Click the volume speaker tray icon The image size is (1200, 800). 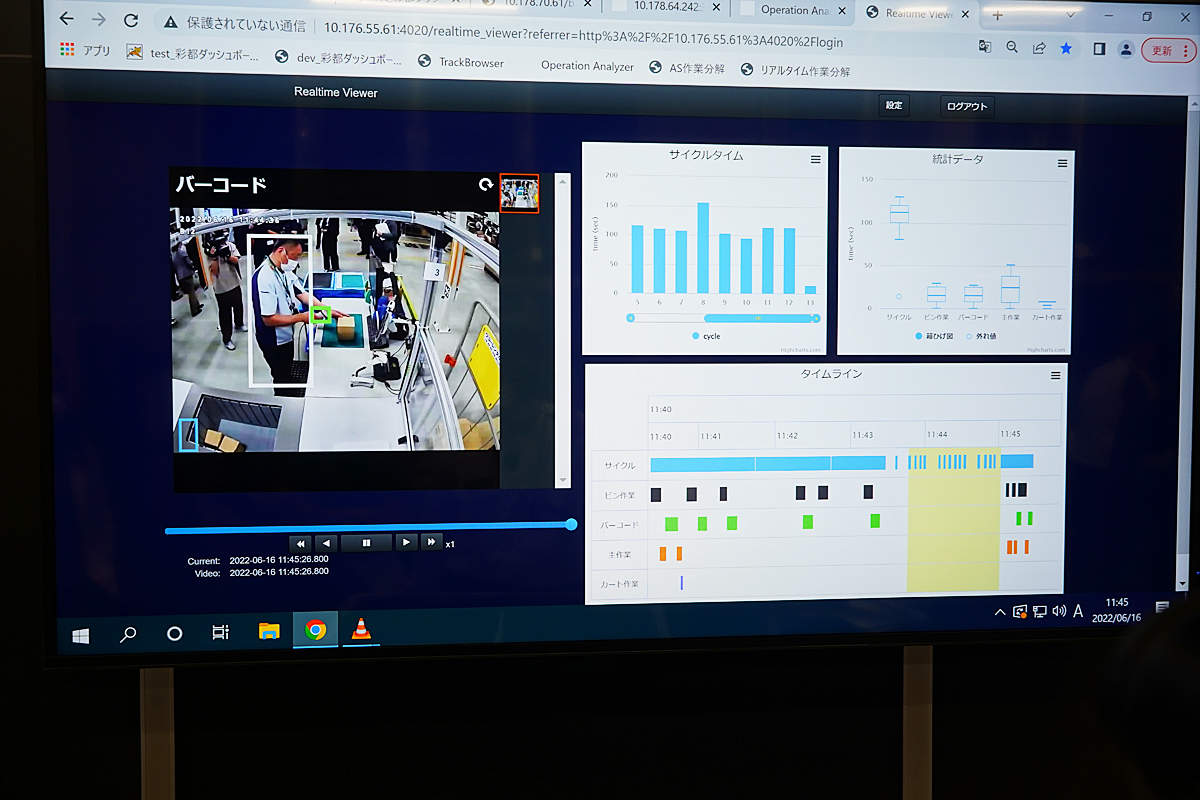(x=1060, y=611)
